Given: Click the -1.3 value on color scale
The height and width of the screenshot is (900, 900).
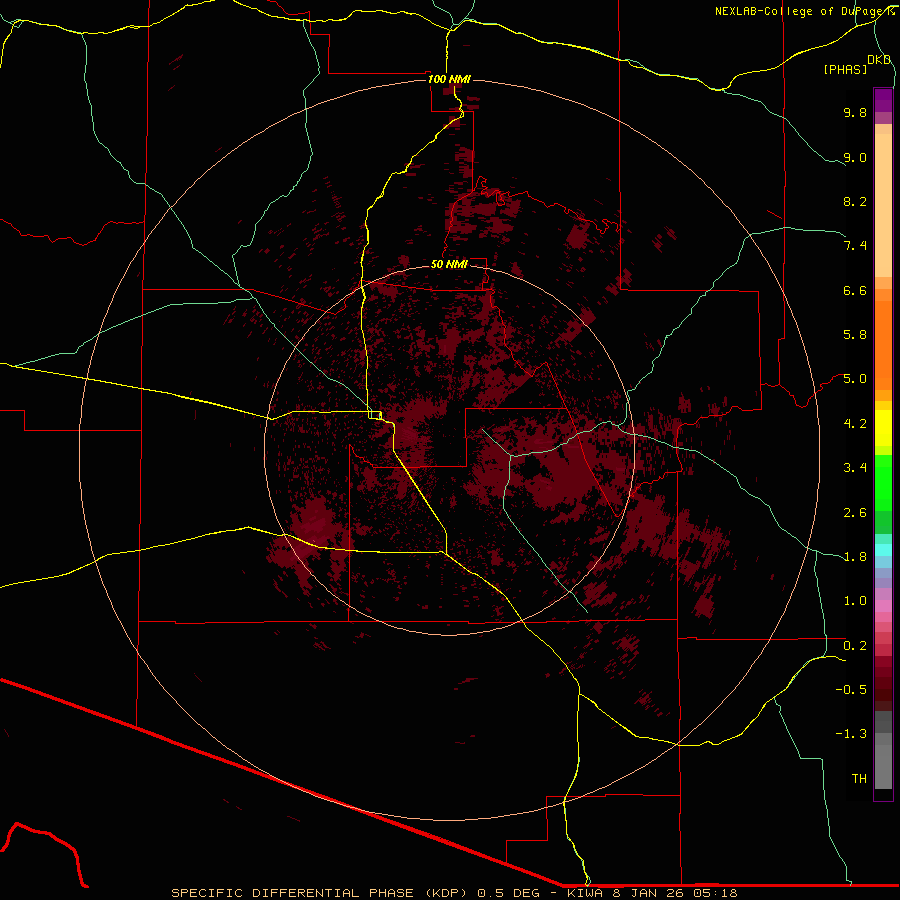Looking at the screenshot, I should [851, 734].
